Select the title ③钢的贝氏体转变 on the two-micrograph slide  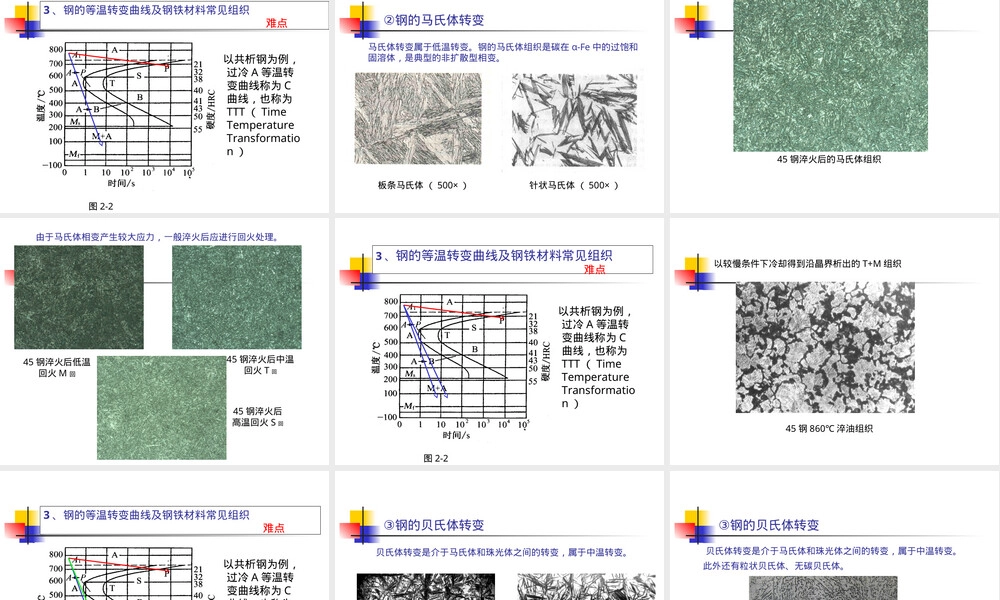[434, 525]
